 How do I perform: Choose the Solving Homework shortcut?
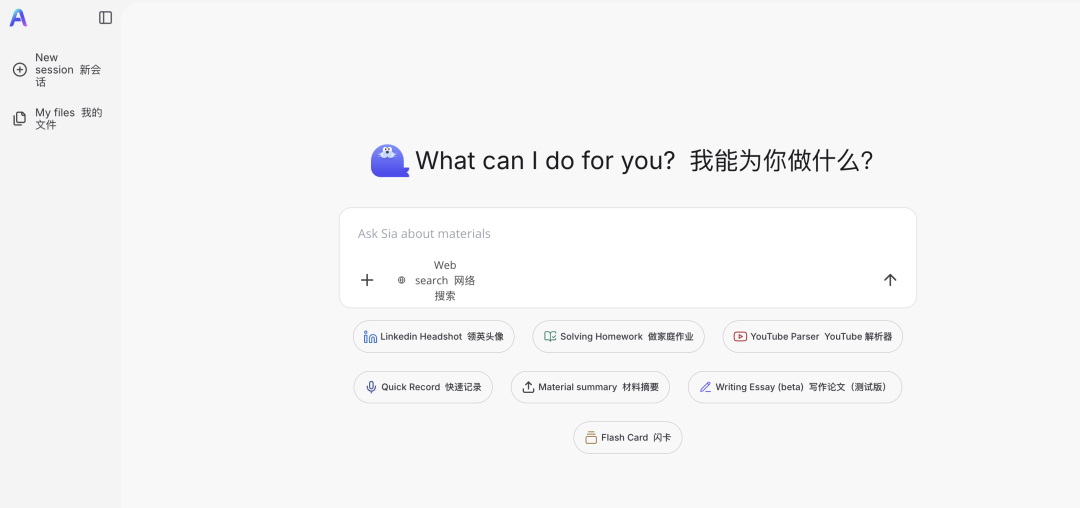(618, 337)
